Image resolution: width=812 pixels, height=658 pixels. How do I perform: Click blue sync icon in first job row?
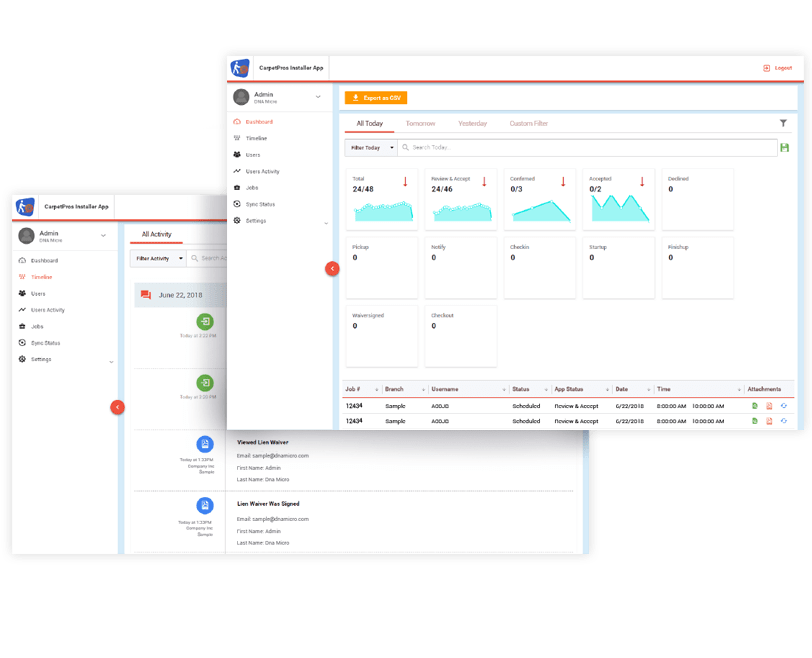(784, 406)
